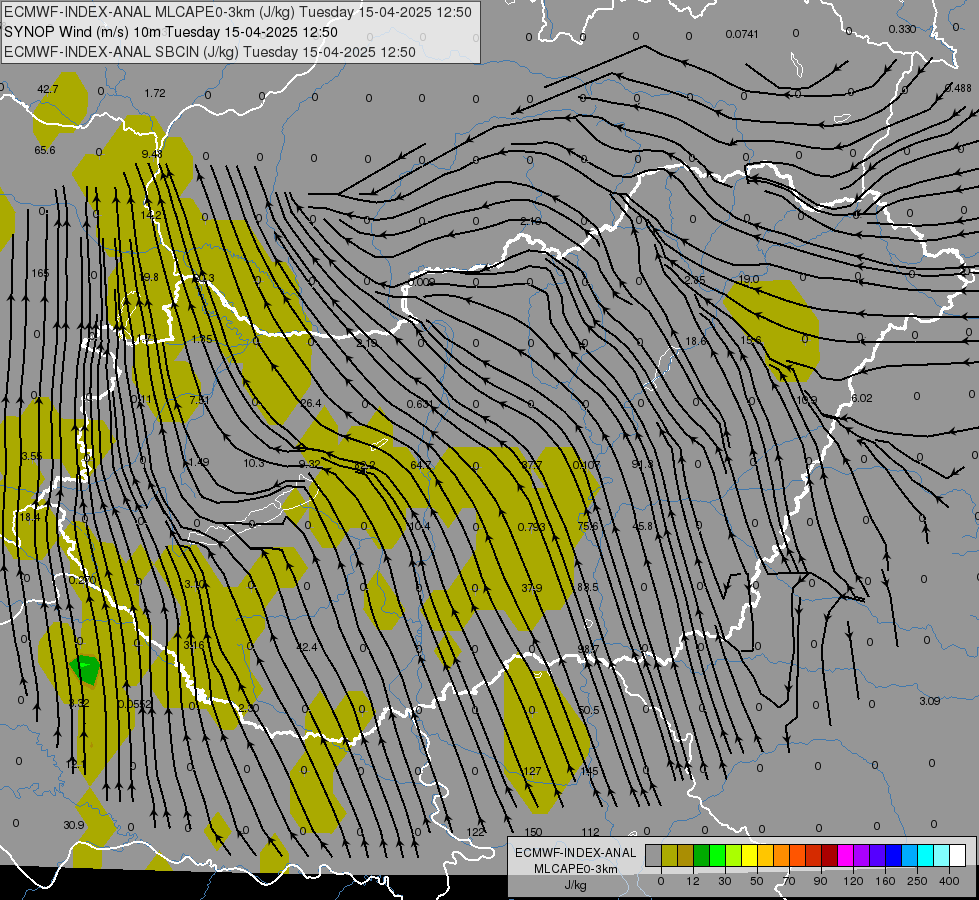Click the map value 0.0552

tap(135, 704)
